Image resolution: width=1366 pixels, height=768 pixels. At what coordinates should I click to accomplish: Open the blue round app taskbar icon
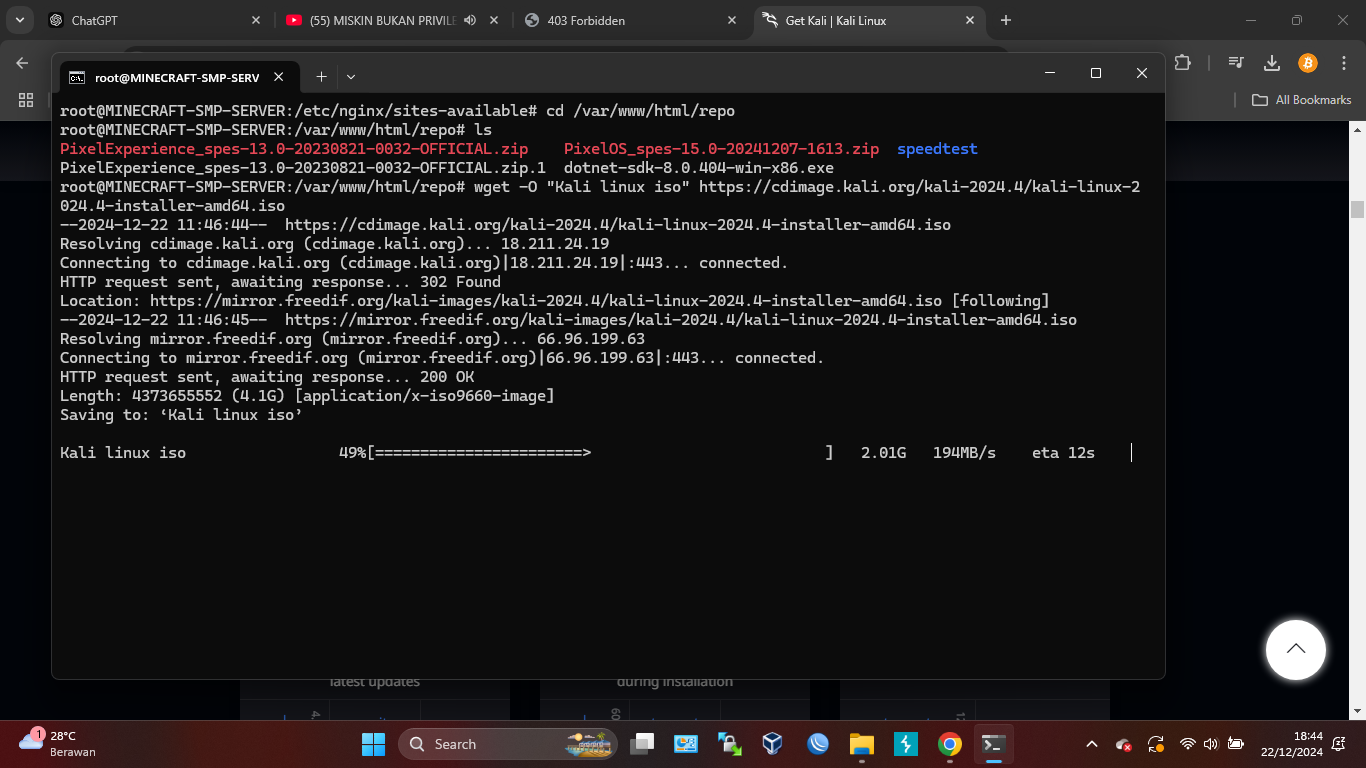(818, 744)
